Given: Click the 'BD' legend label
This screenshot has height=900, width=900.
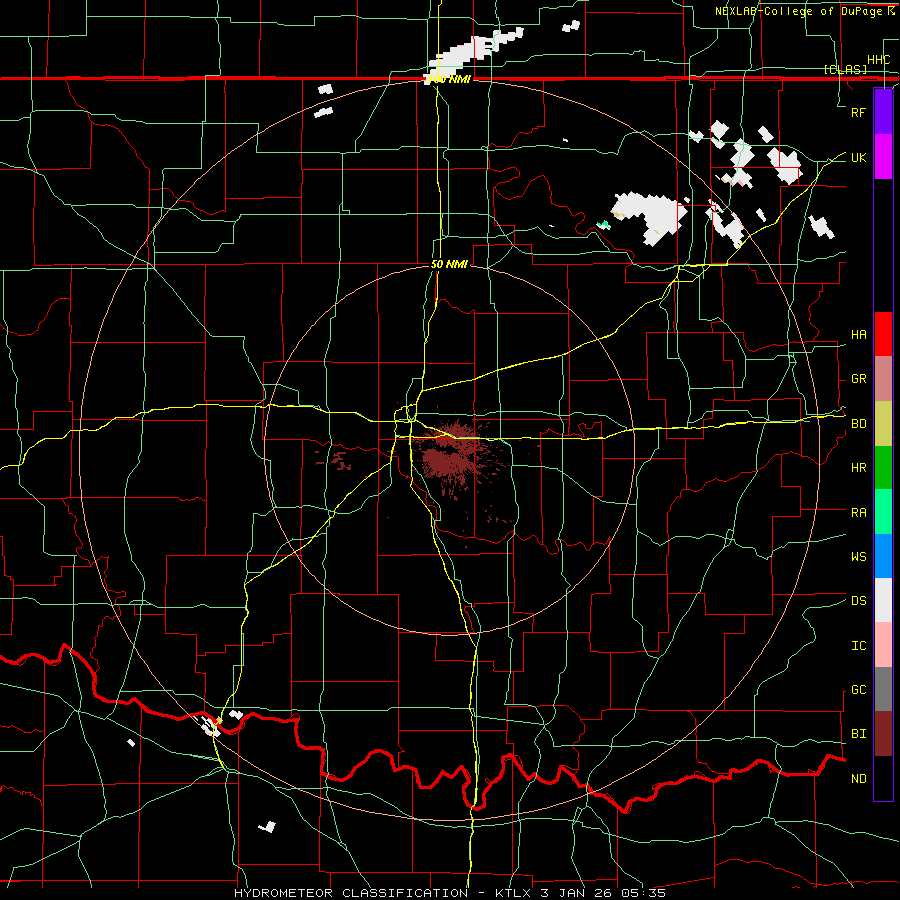Looking at the screenshot, I should coord(858,424).
